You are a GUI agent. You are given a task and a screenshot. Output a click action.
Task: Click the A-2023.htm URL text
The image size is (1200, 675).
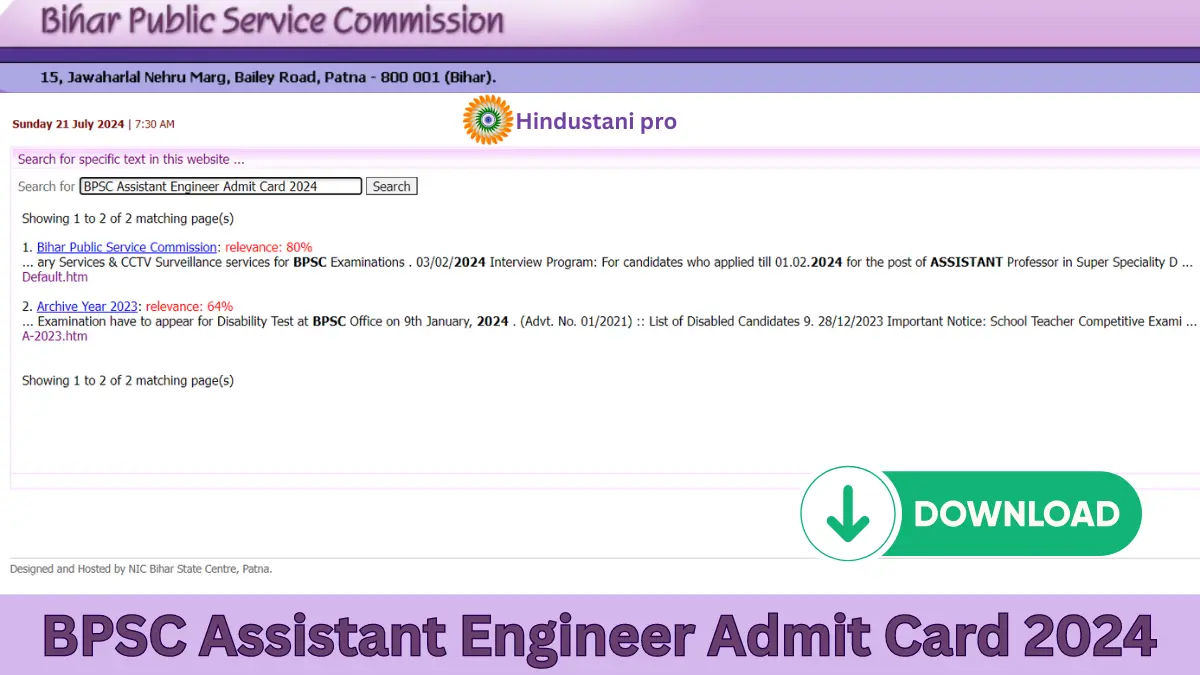pos(55,336)
